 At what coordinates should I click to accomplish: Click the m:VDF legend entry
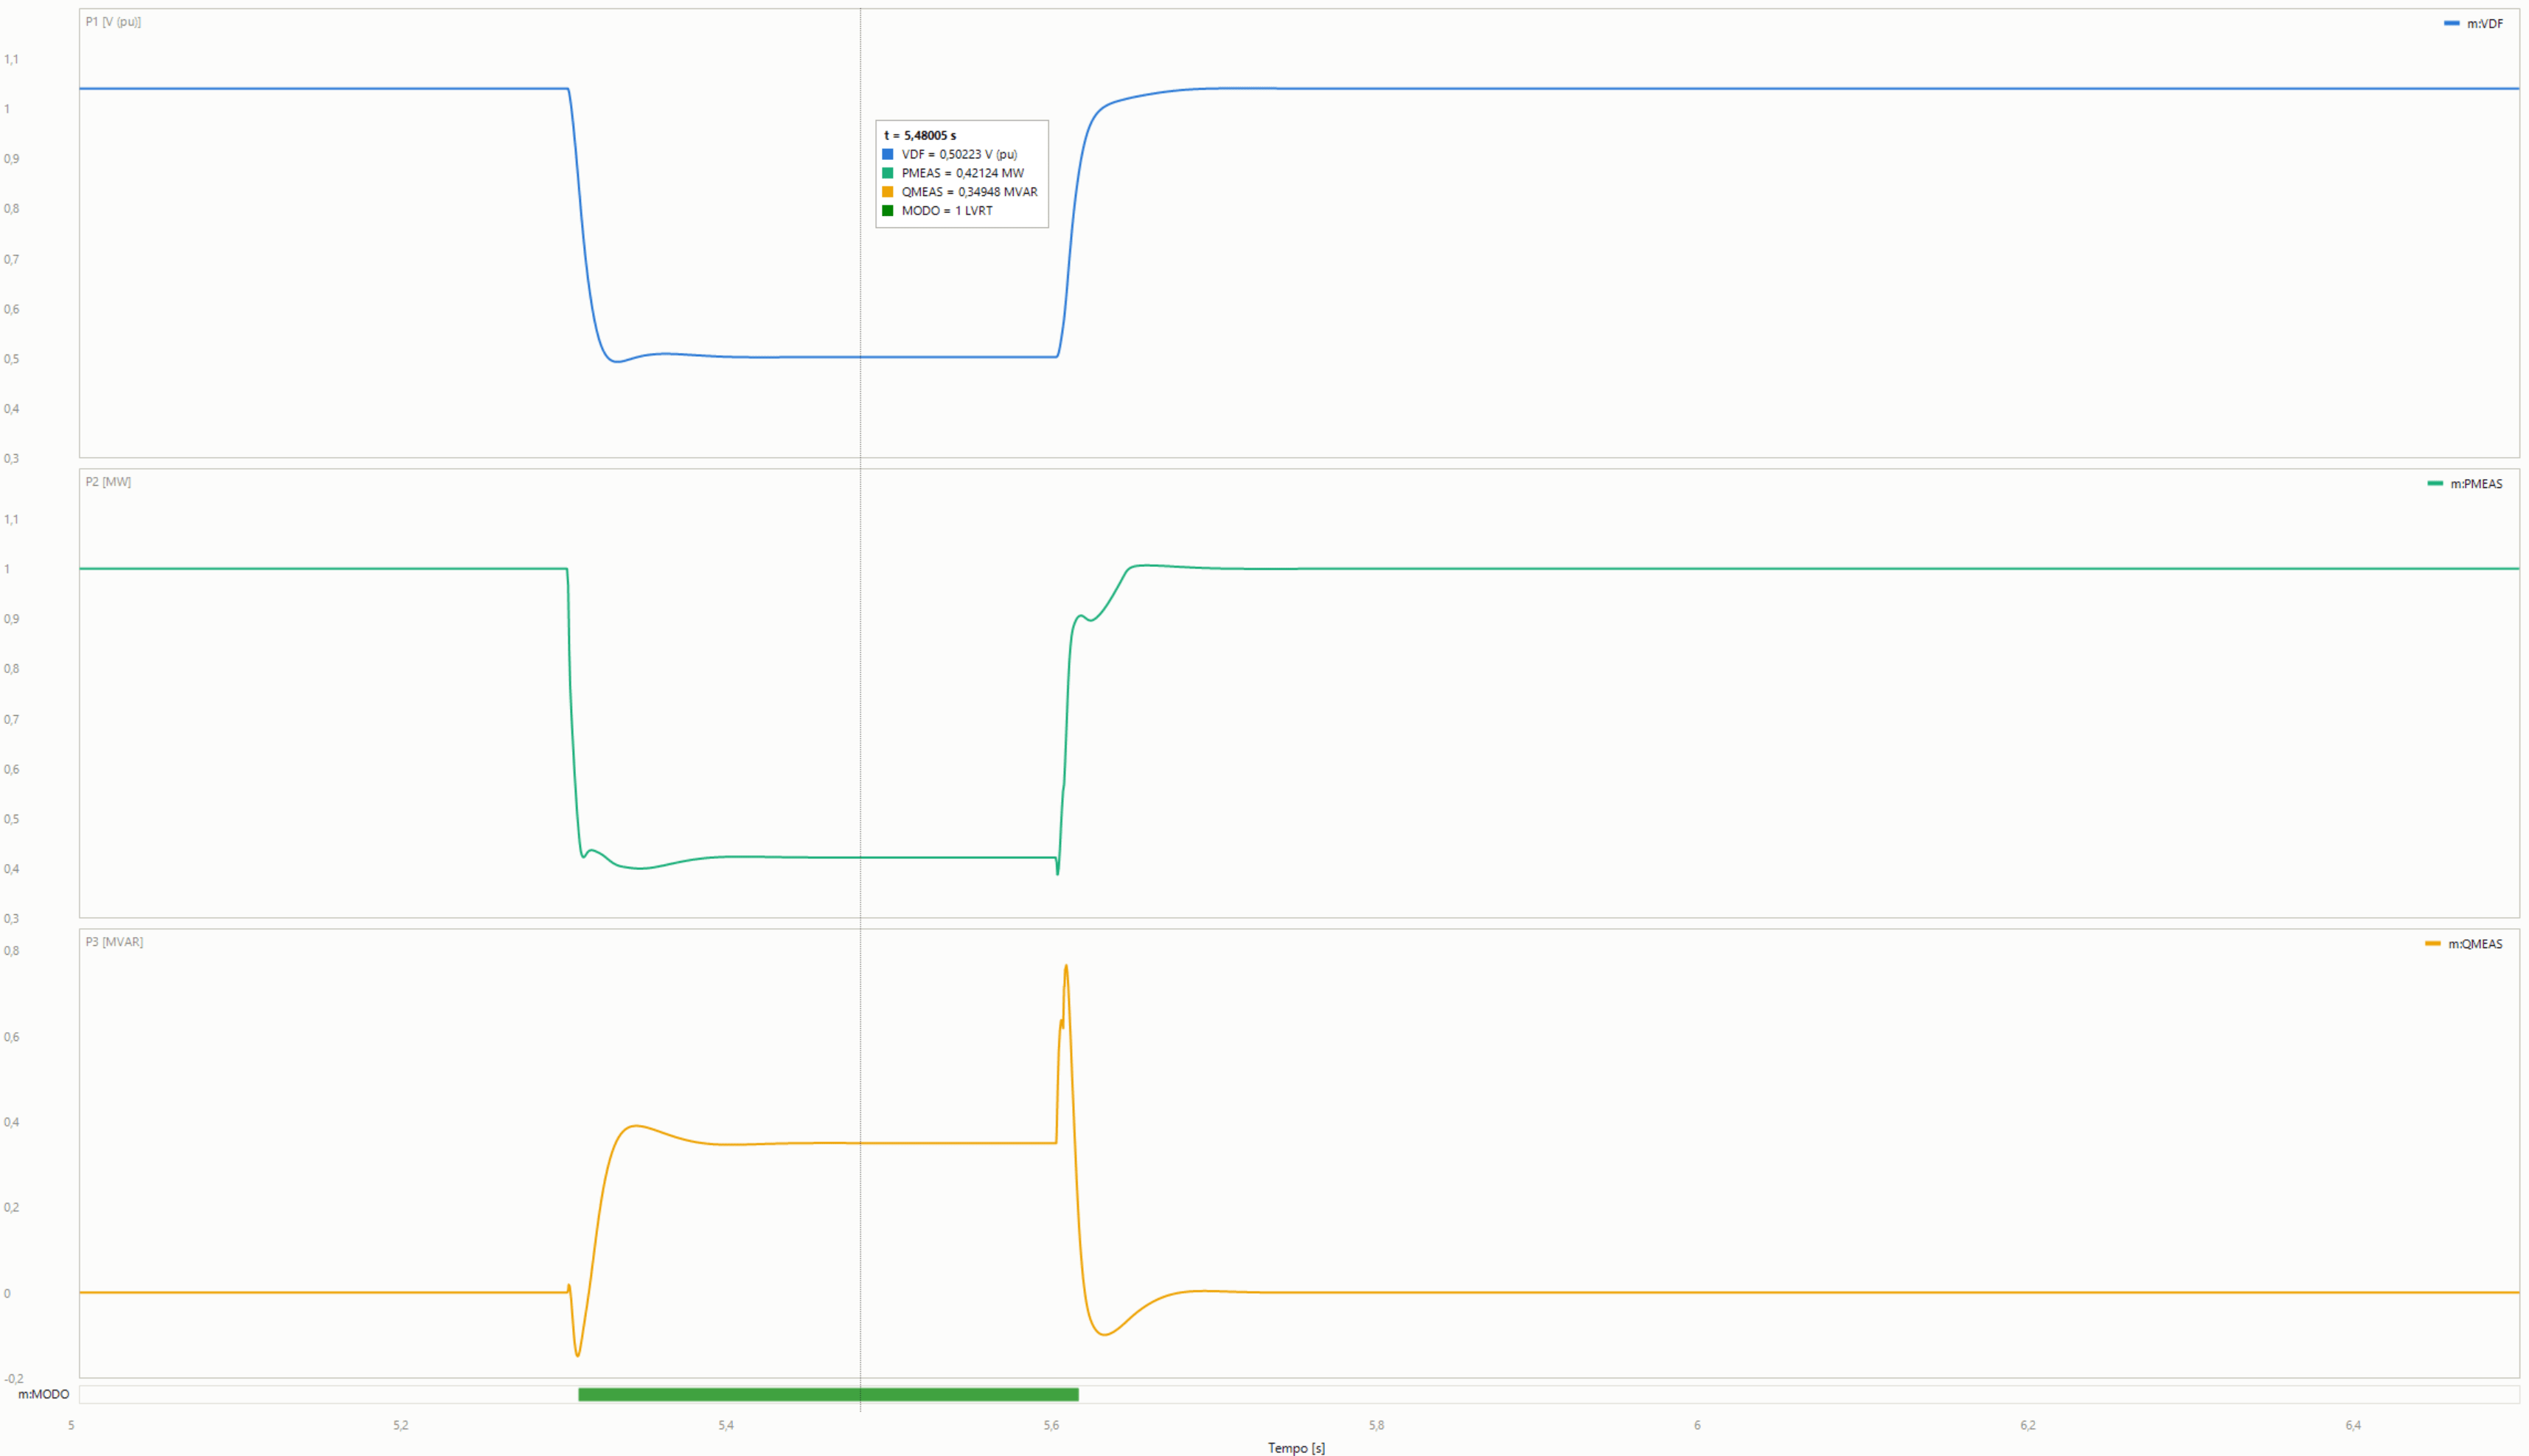pyautogui.click(x=2473, y=24)
